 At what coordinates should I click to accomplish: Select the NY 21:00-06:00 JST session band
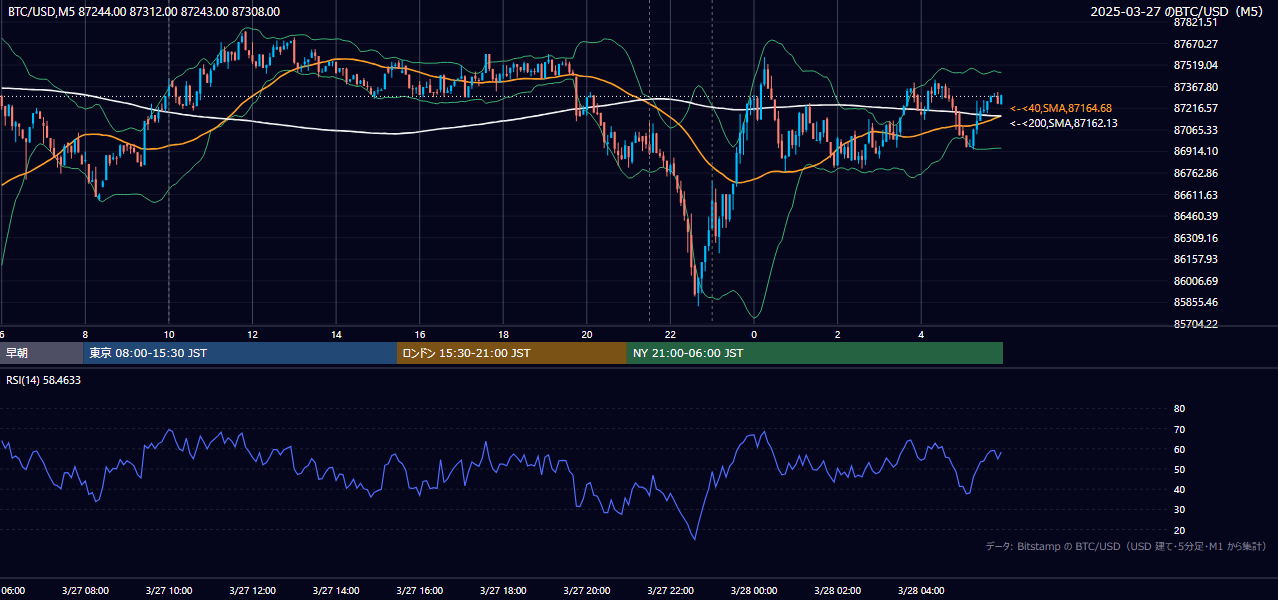point(815,353)
